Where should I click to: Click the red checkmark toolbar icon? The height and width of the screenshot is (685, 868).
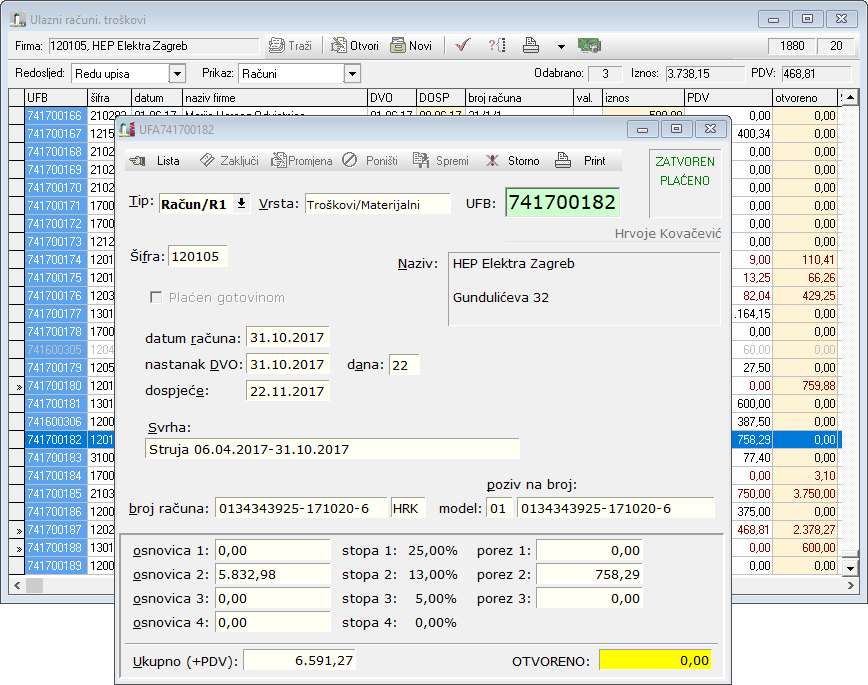[462, 46]
